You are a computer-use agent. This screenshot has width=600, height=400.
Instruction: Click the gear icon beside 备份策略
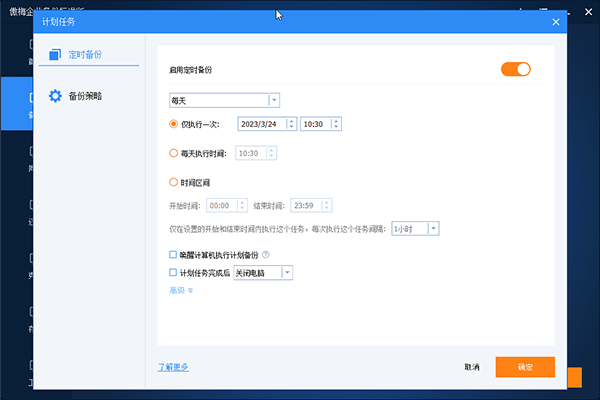56,96
